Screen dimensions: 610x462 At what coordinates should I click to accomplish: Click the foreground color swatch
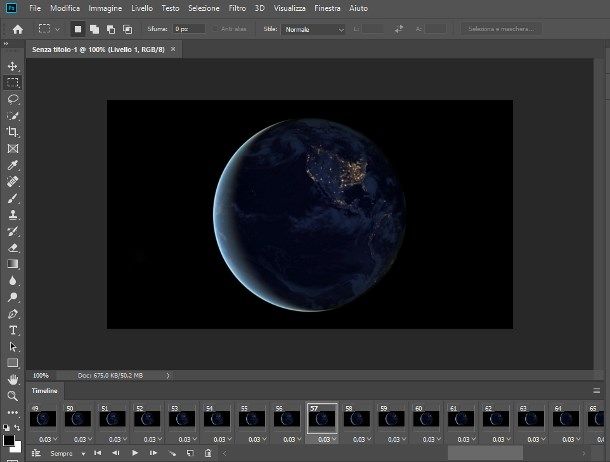click(8, 438)
